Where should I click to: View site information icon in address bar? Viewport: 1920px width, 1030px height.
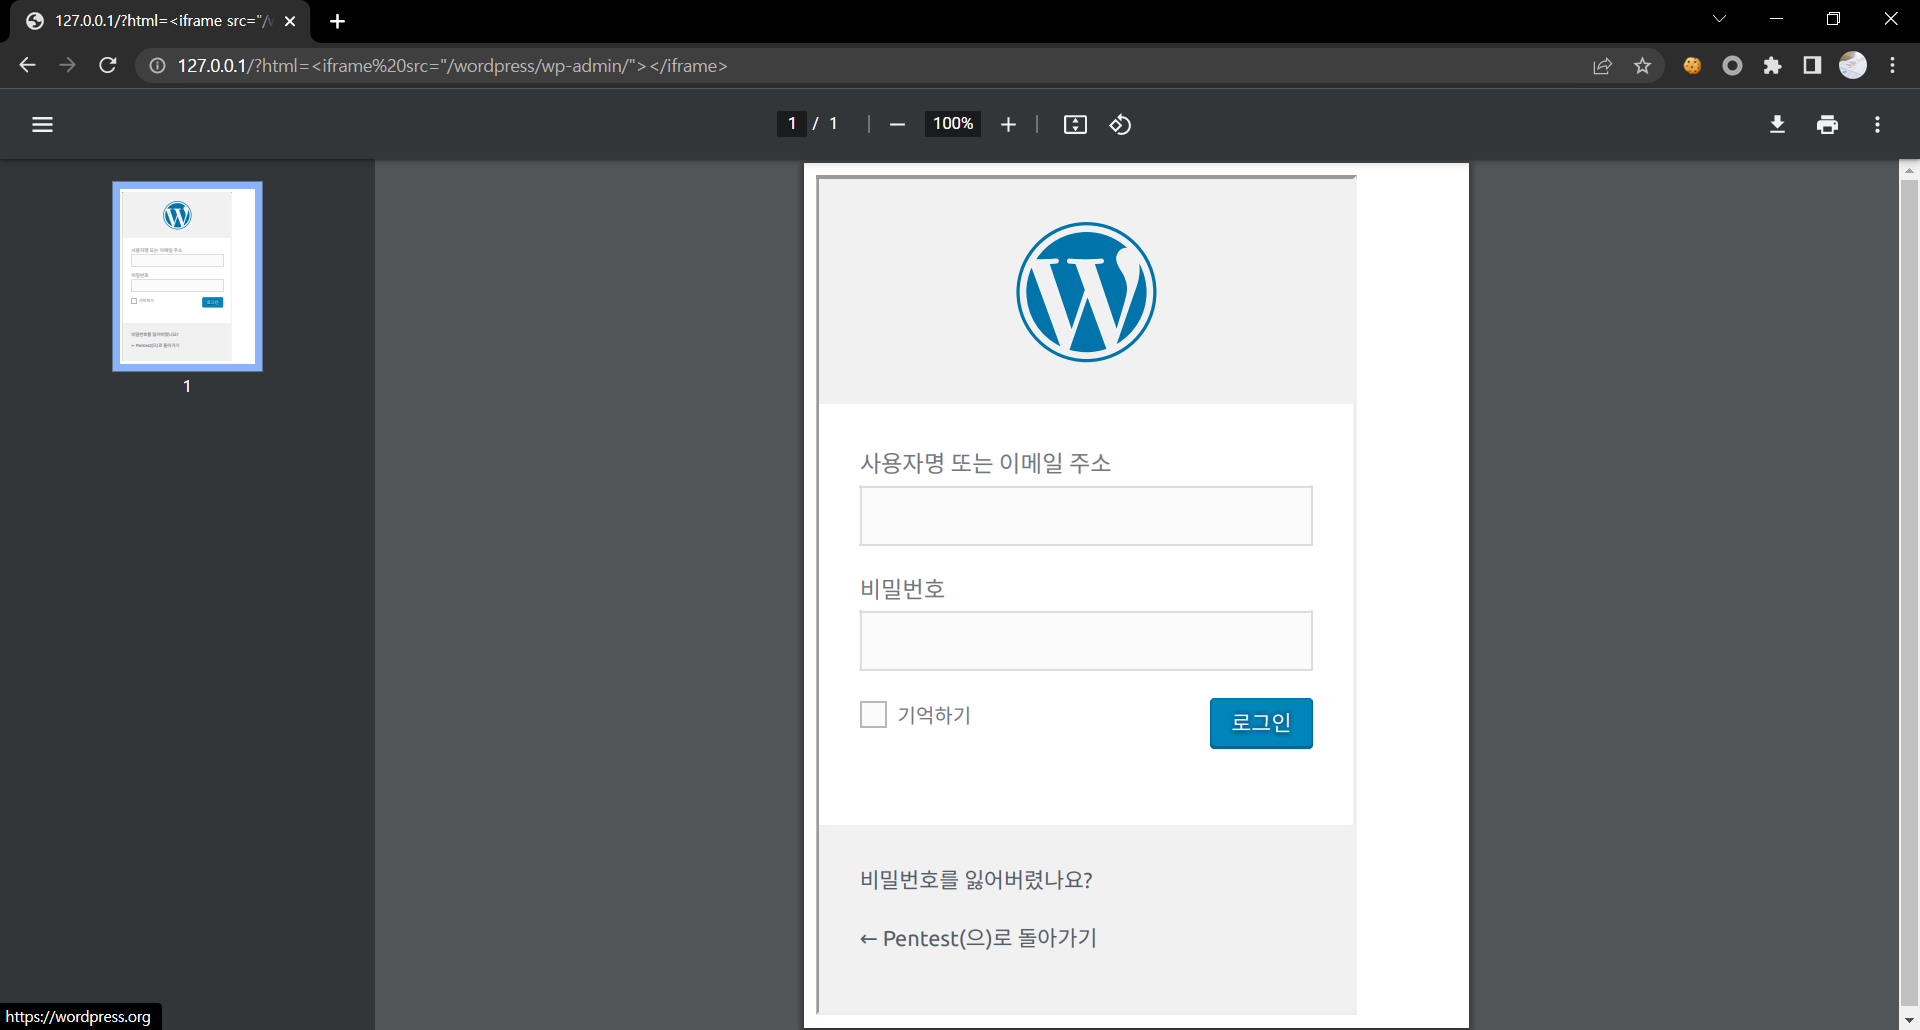click(x=157, y=66)
